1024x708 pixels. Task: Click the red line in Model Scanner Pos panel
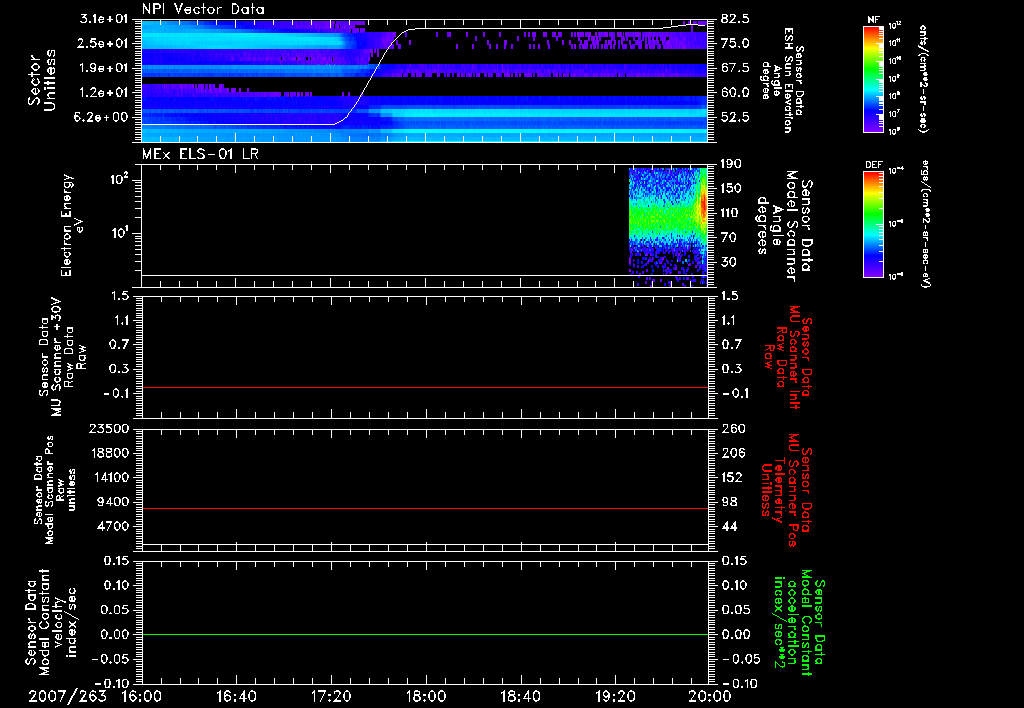pyautogui.click(x=424, y=508)
